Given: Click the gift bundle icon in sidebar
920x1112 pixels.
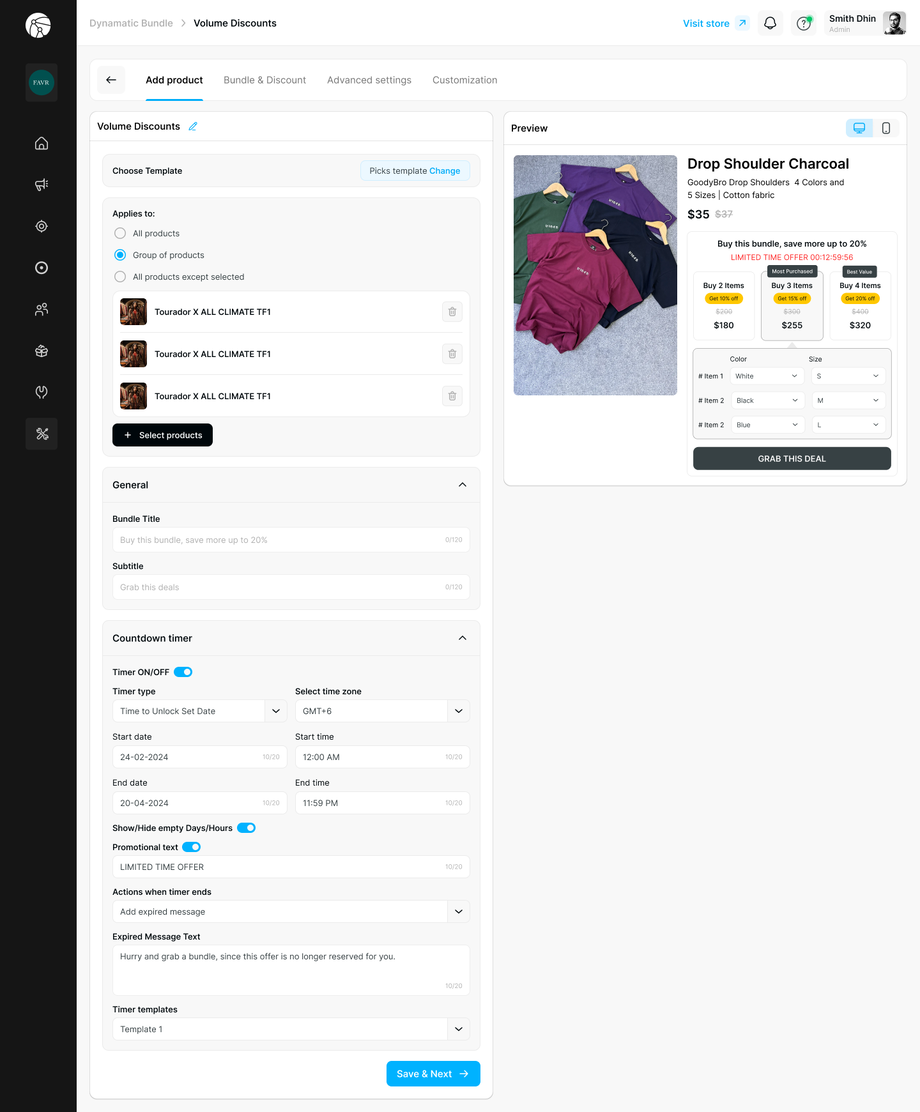Looking at the screenshot, I should click(x=41, y=350).
